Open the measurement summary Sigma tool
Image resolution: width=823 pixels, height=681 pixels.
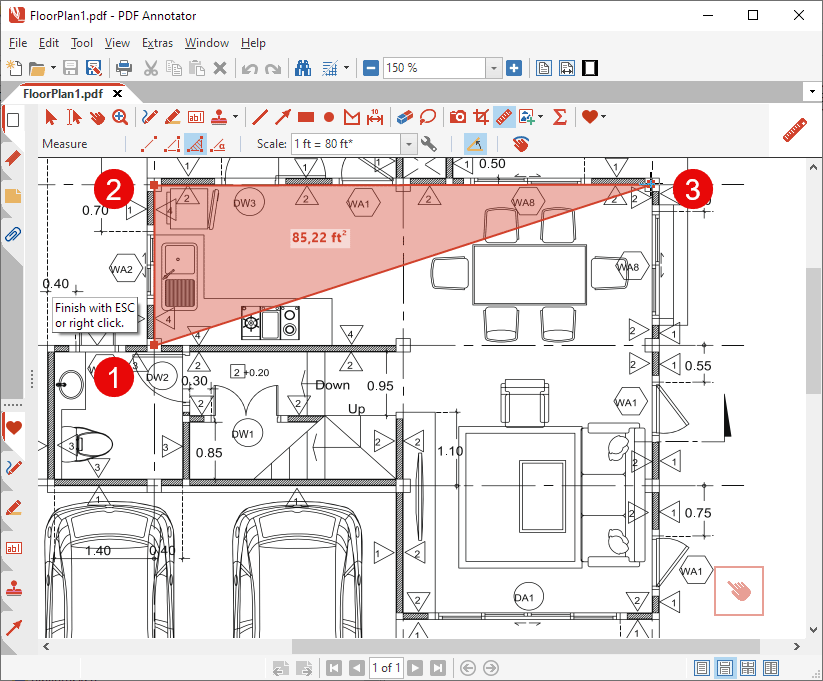pyautogui.click(x=560, y=117)
